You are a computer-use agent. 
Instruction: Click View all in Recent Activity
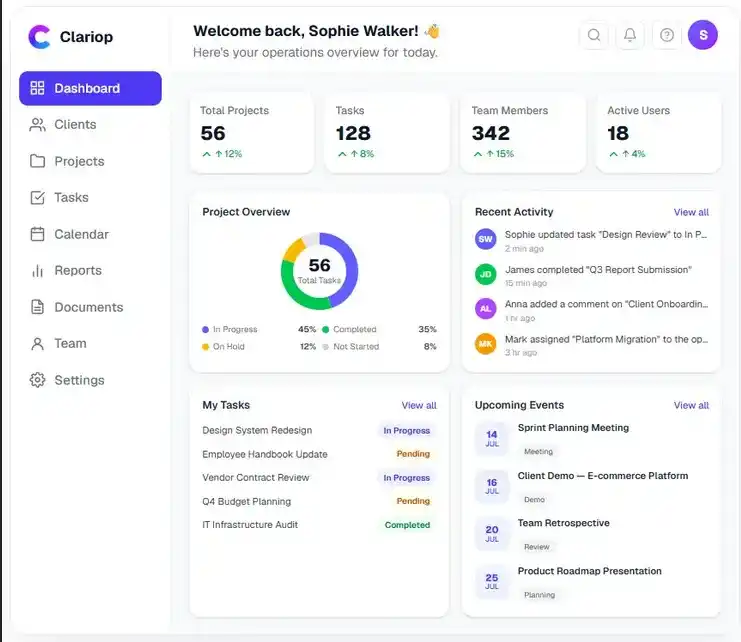pyautogui.click(x=691, y=213)
